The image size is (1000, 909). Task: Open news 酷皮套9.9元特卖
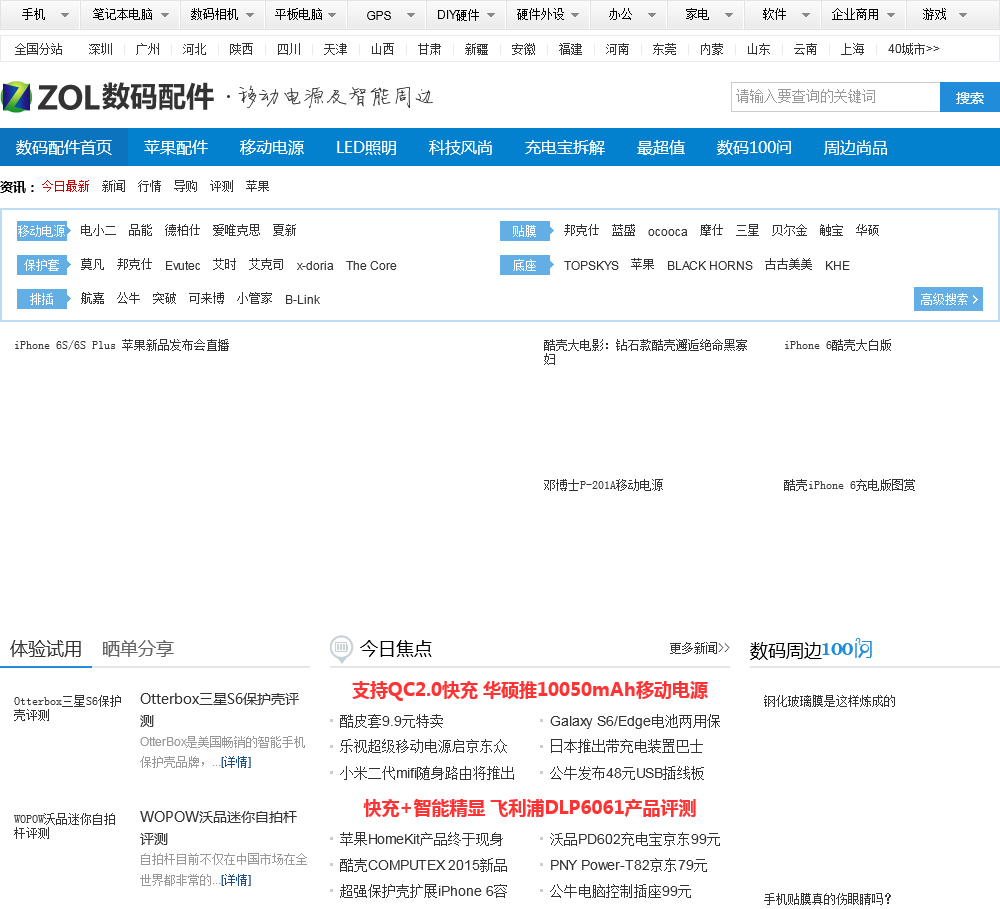391,721
